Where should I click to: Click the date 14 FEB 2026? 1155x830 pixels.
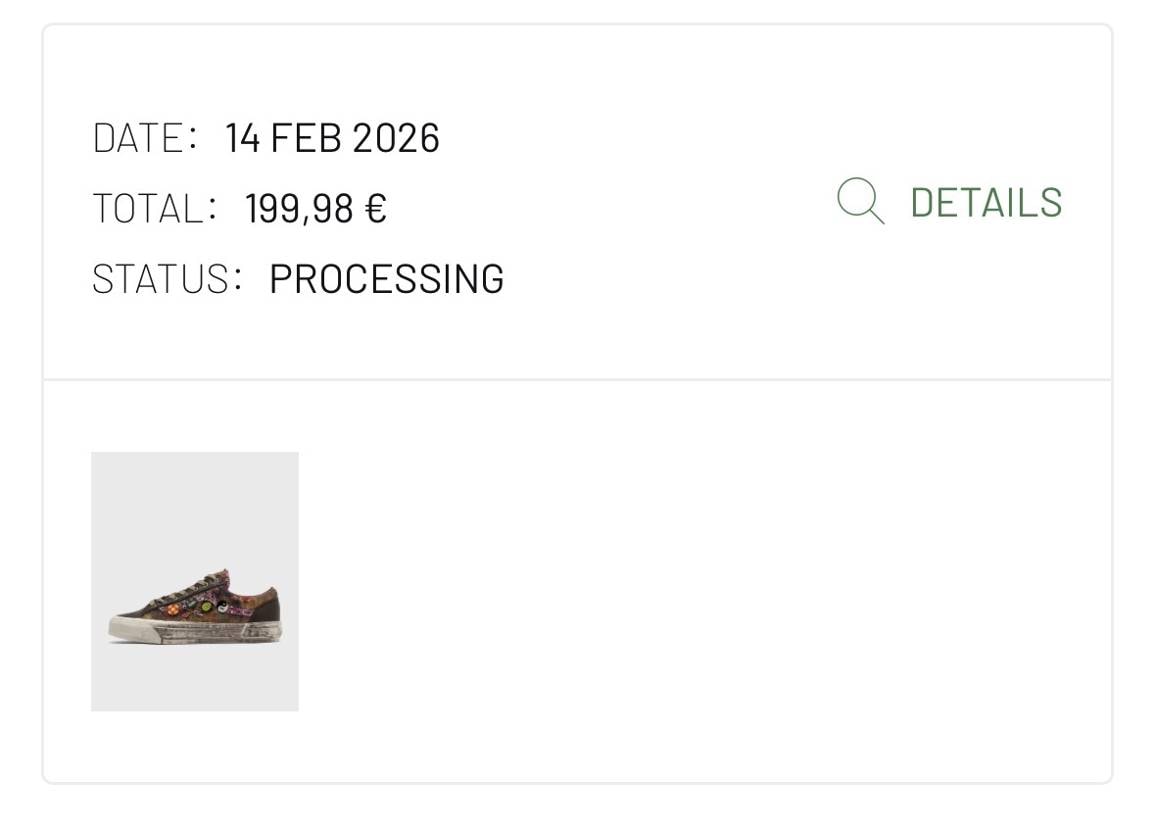pyautogui.click(x=332, y=139)
